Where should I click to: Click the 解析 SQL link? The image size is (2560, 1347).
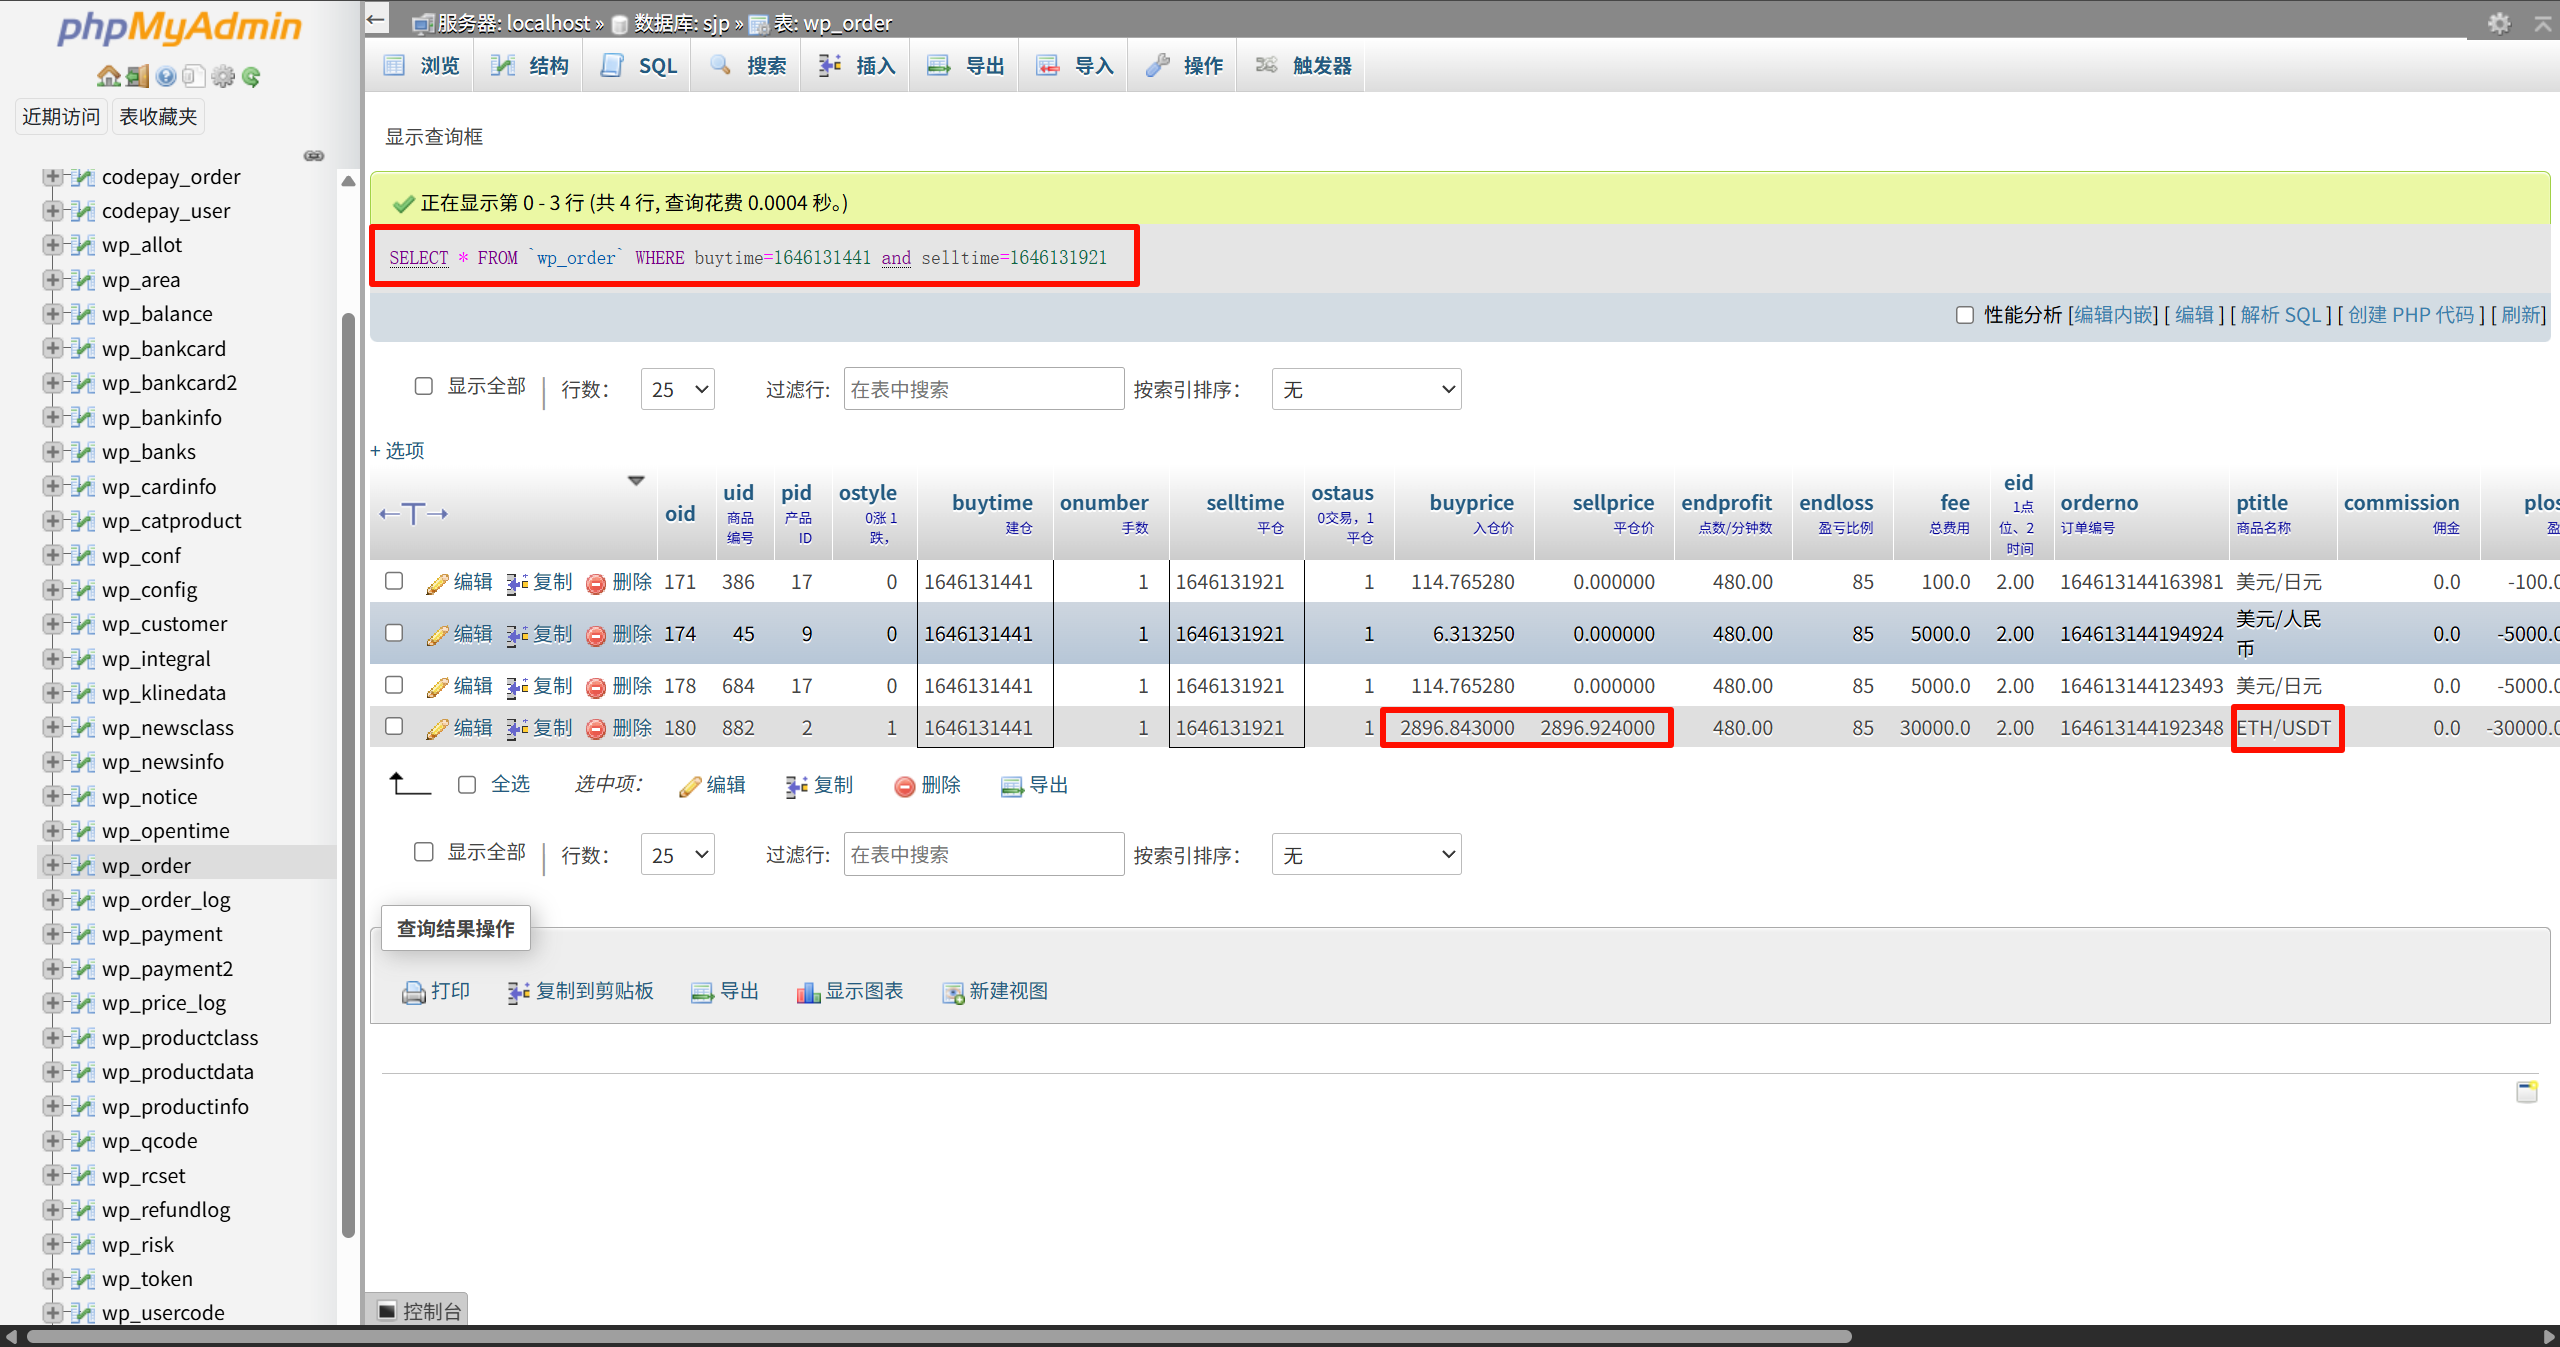pyautogui.click(x=2281, y=315)
